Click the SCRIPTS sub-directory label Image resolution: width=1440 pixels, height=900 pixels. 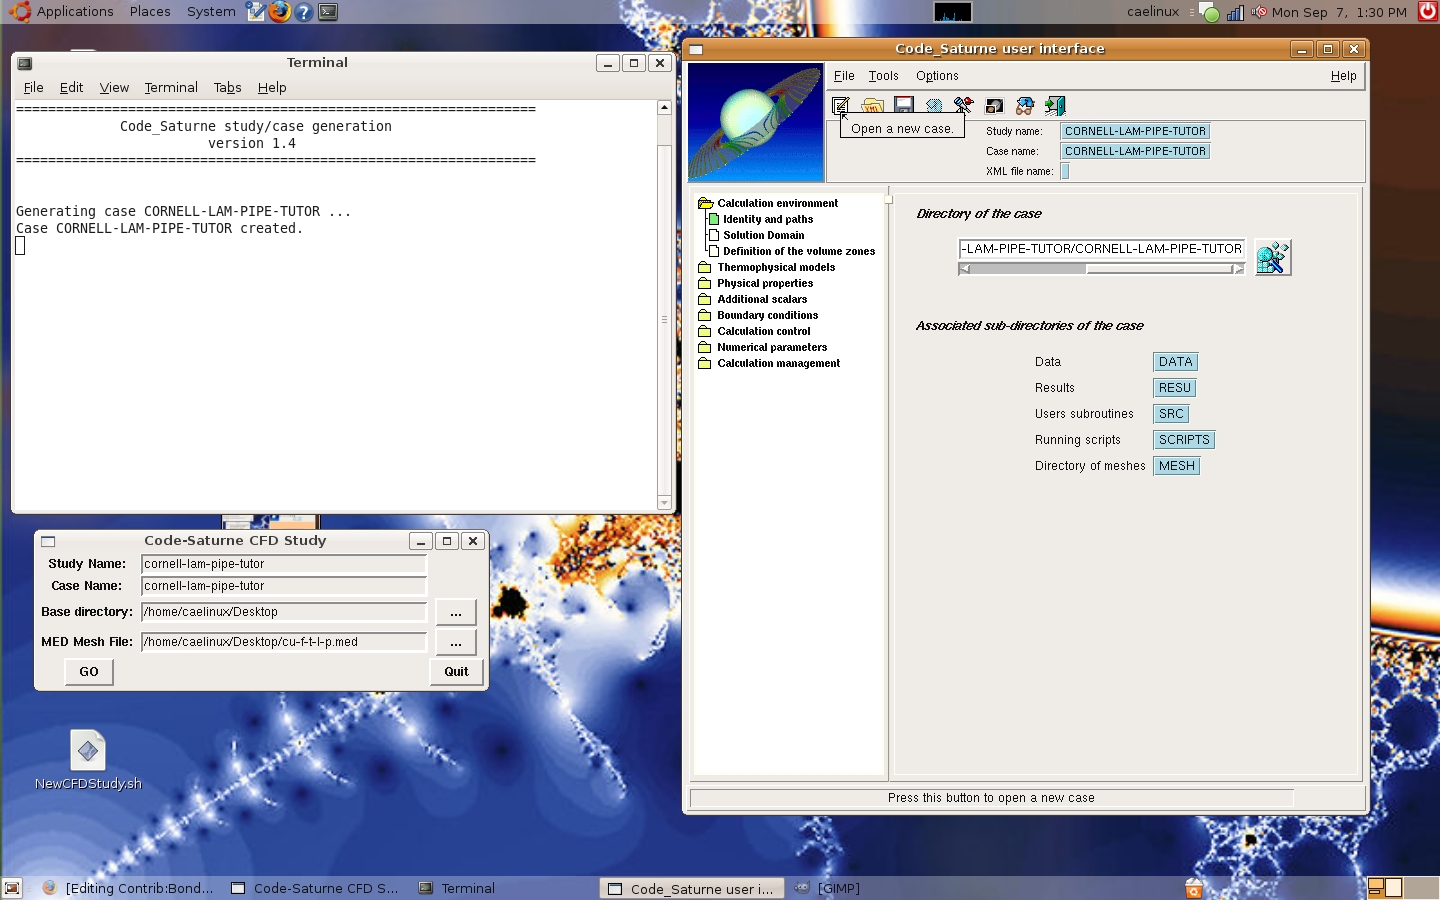[x=1184, y=440]
